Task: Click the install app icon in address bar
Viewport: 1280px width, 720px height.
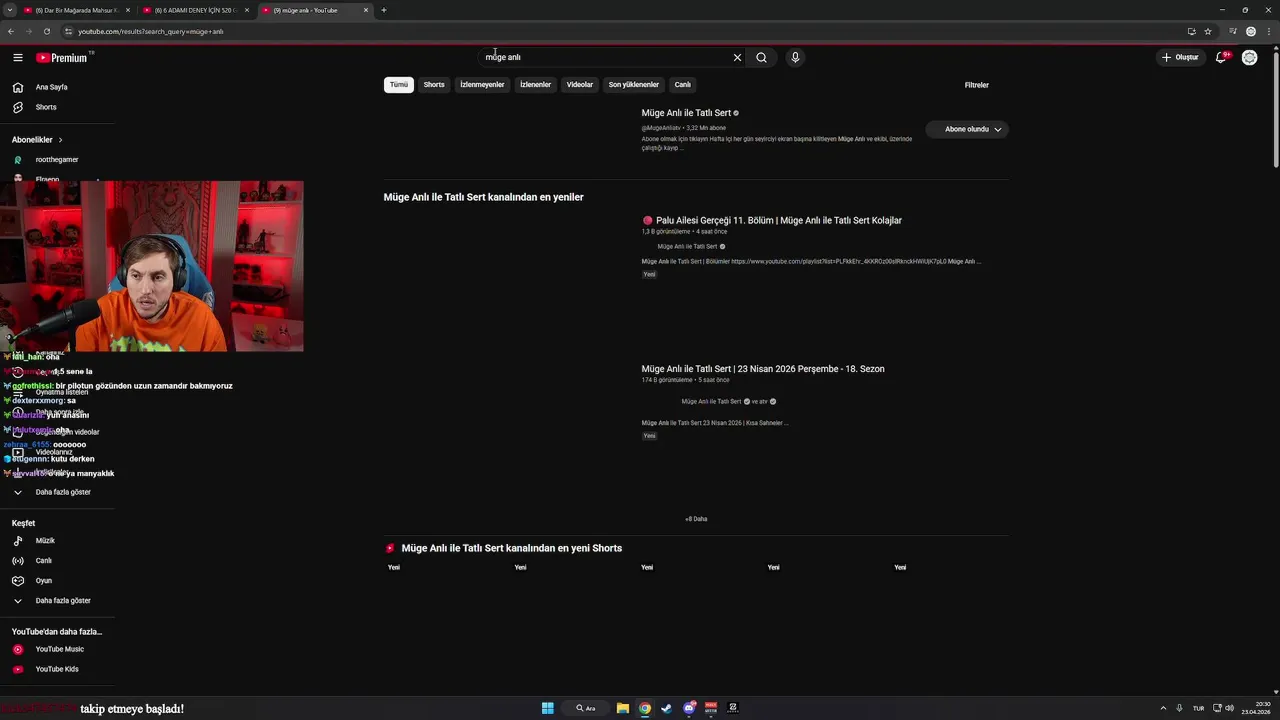Action: pos(1191,31)
